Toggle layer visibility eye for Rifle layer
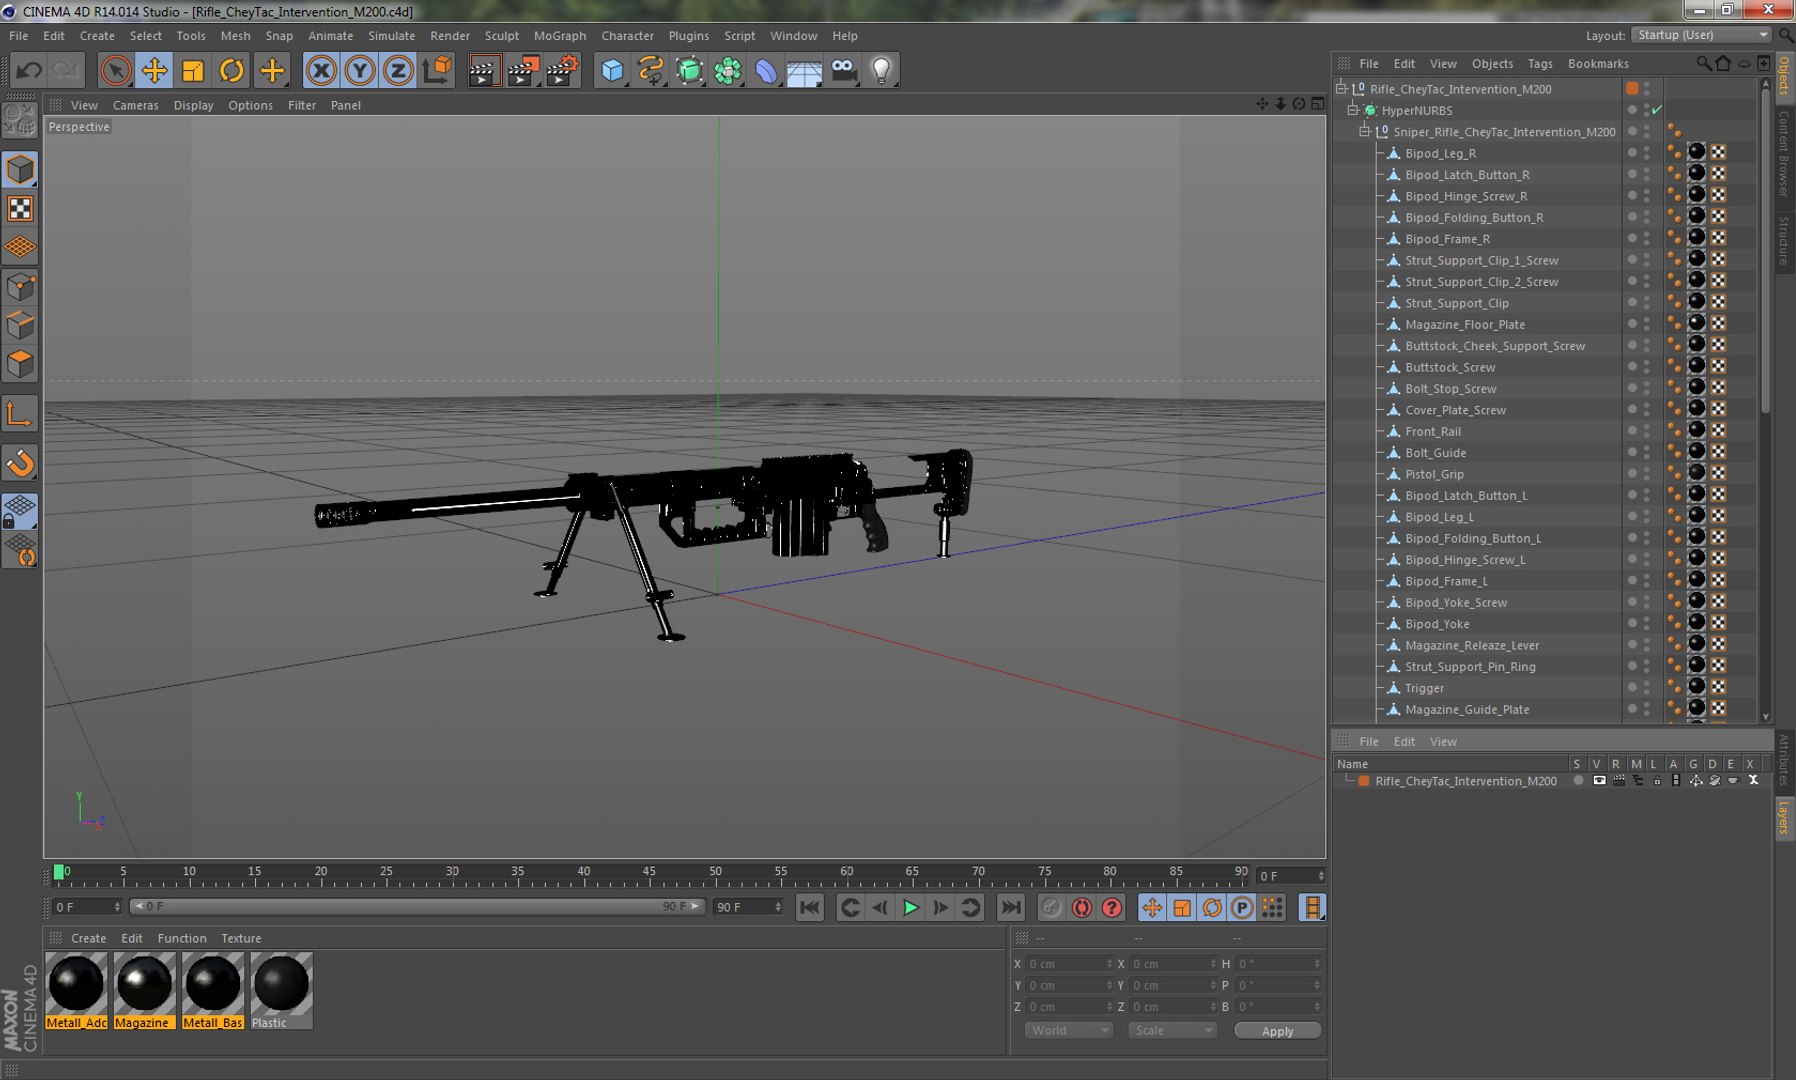 pyautogui.click(x=1599, y=781)
